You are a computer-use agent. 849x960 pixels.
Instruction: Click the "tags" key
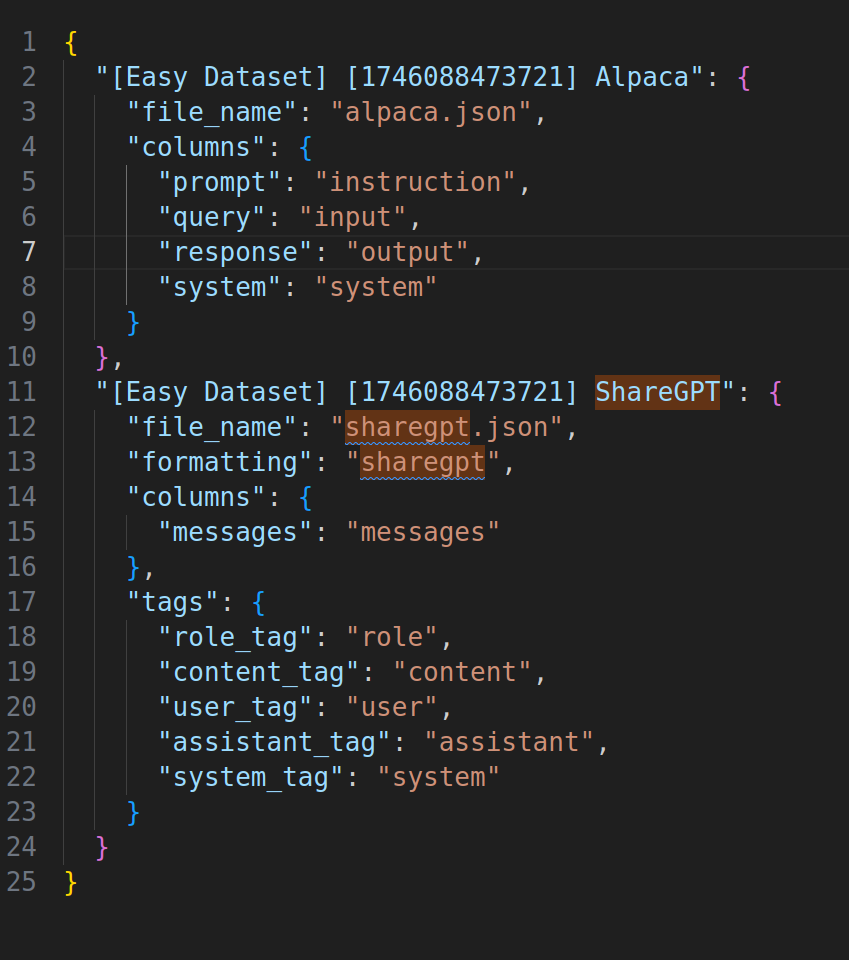[173, 602]
